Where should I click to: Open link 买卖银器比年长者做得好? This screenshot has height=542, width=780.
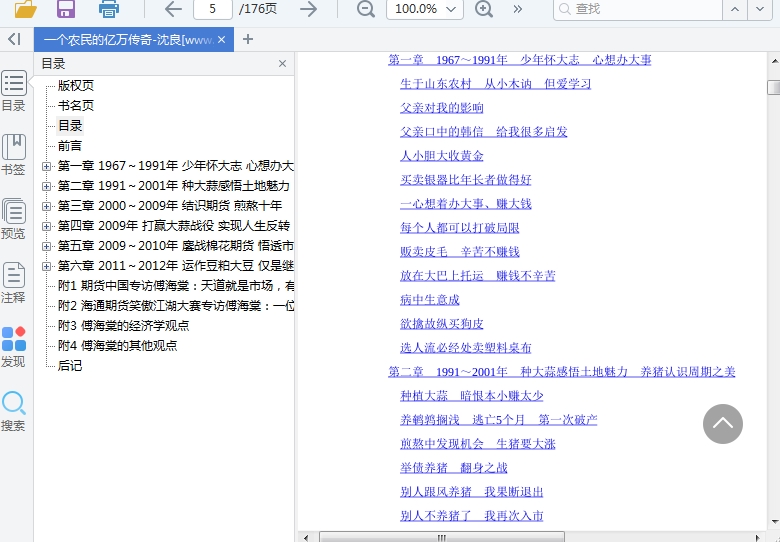coord(466,180)
